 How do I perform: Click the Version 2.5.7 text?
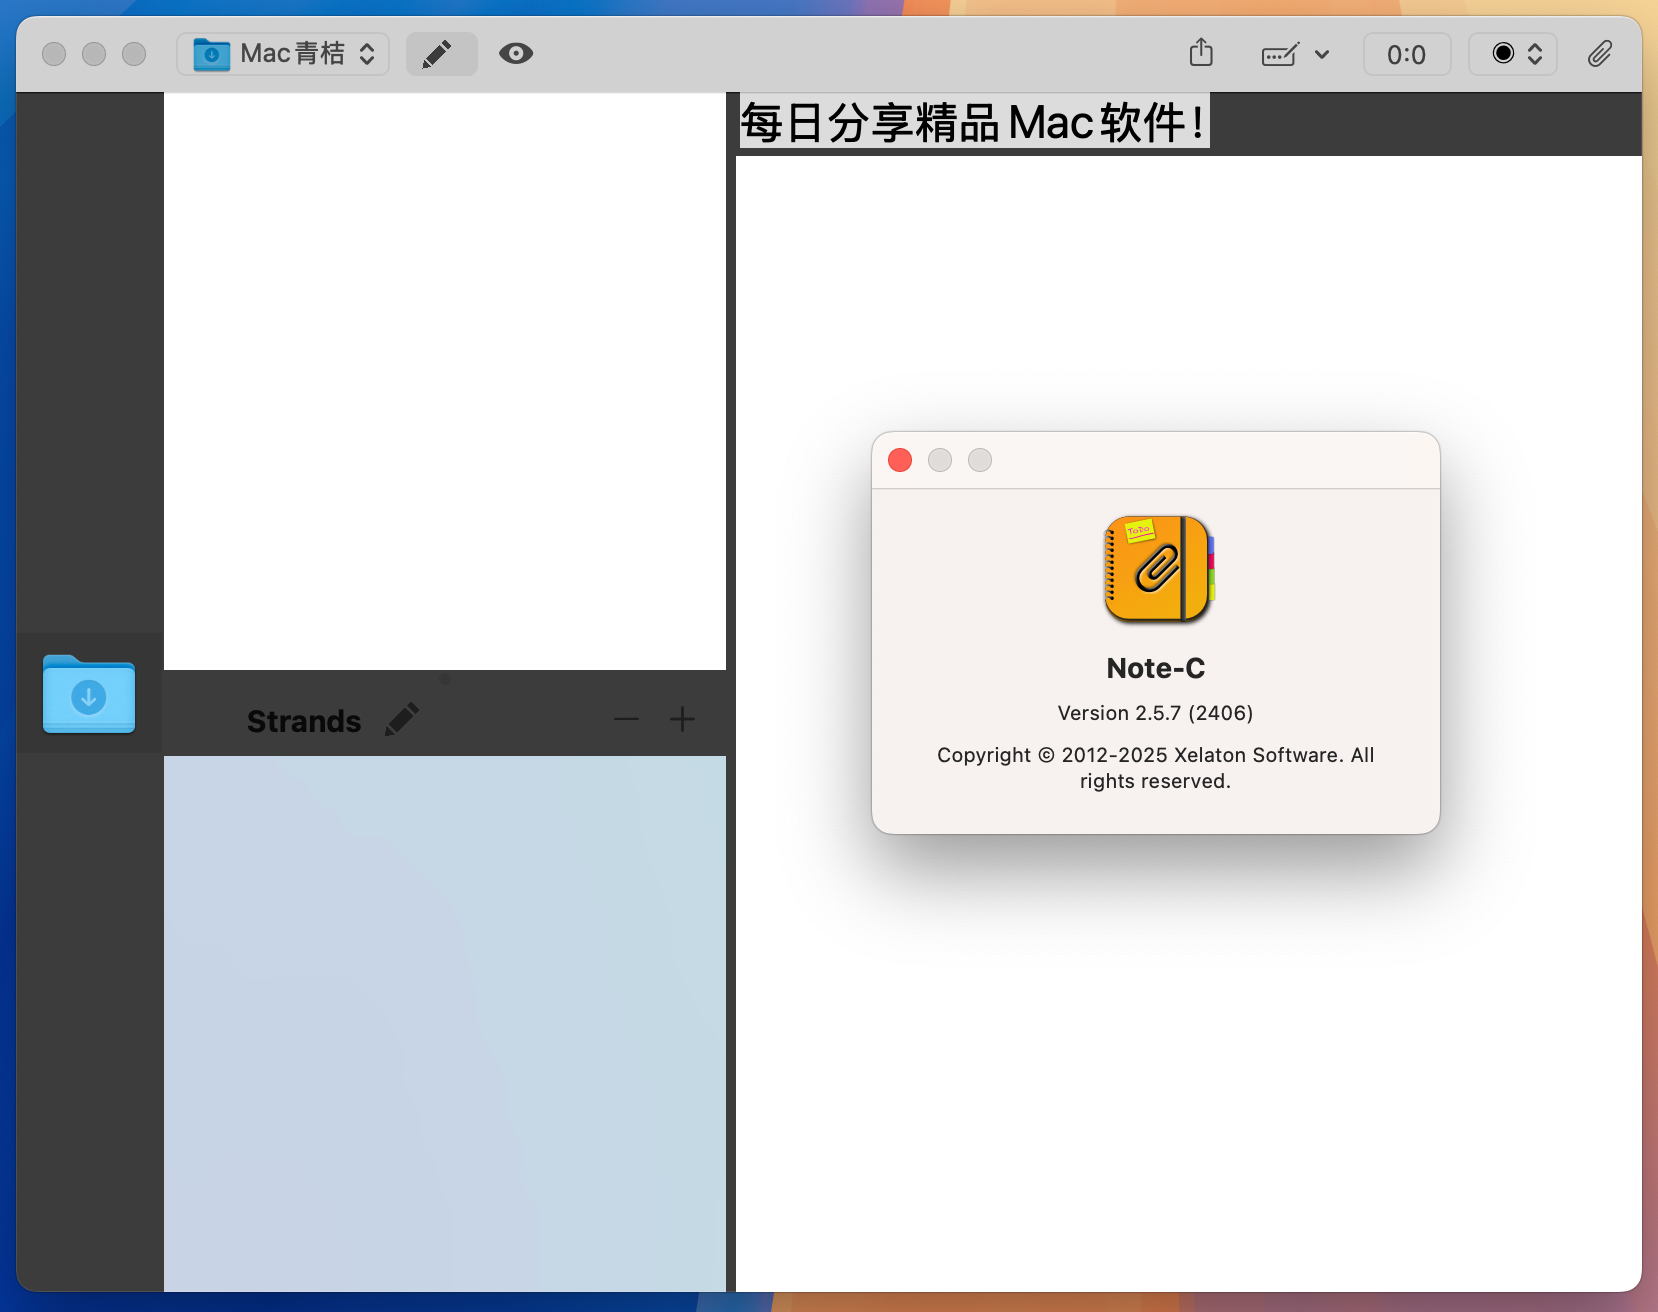point(1154,713)
